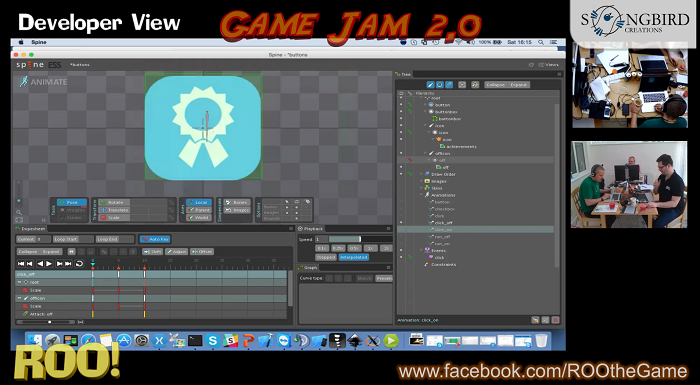Screen dimensions: 700x385
Task: Activate the Rotate transform tool
Action: (x=114, y=202)
